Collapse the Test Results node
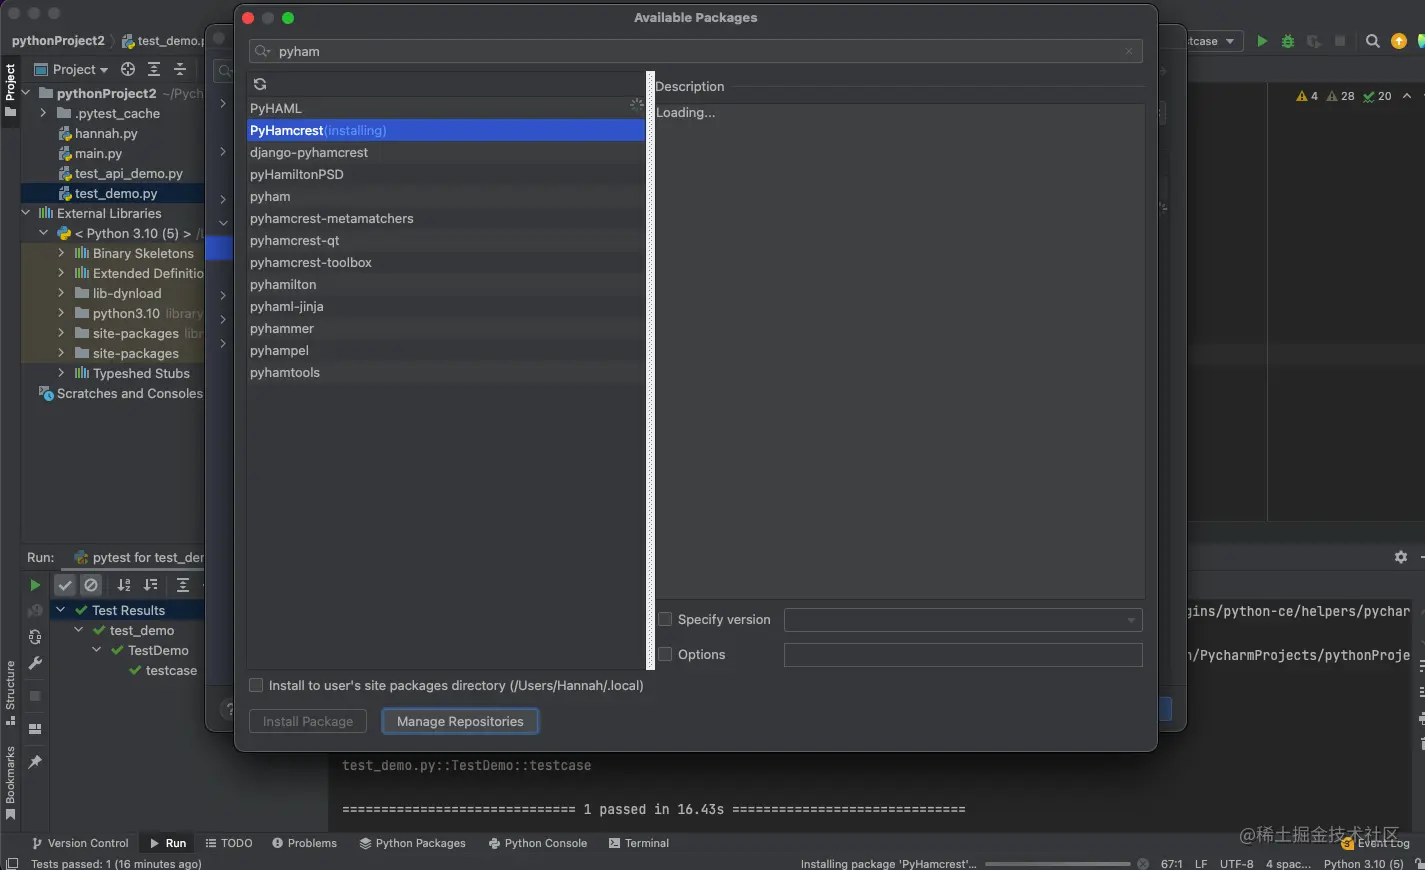1425x870 pixels. 61,610
